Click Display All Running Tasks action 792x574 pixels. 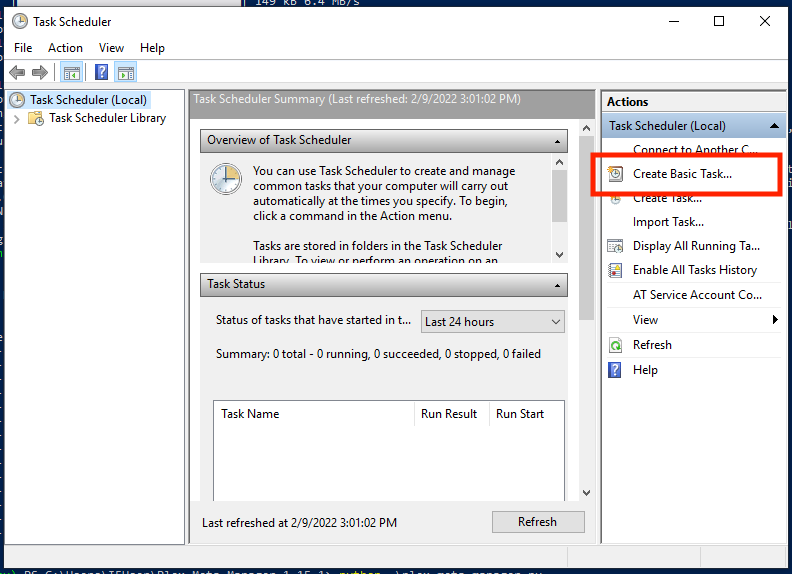696,246
